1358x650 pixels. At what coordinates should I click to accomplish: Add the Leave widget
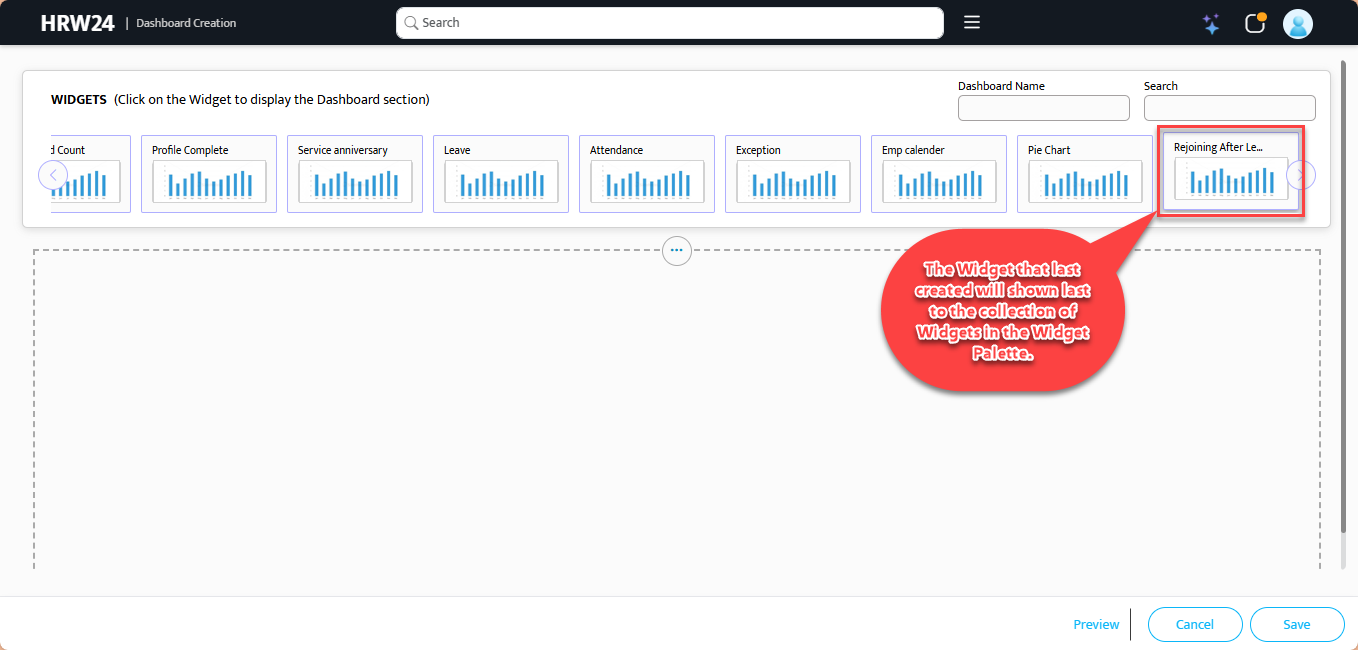501,174
